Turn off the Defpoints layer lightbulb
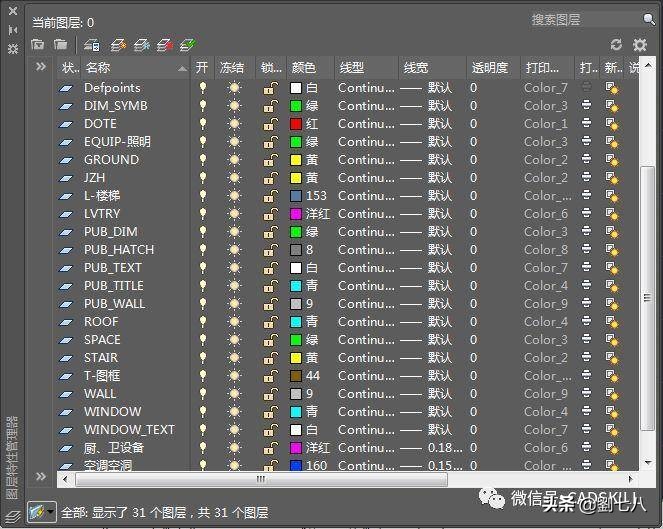The width and height of the screenshot is (663, 529). pos(203,88)
